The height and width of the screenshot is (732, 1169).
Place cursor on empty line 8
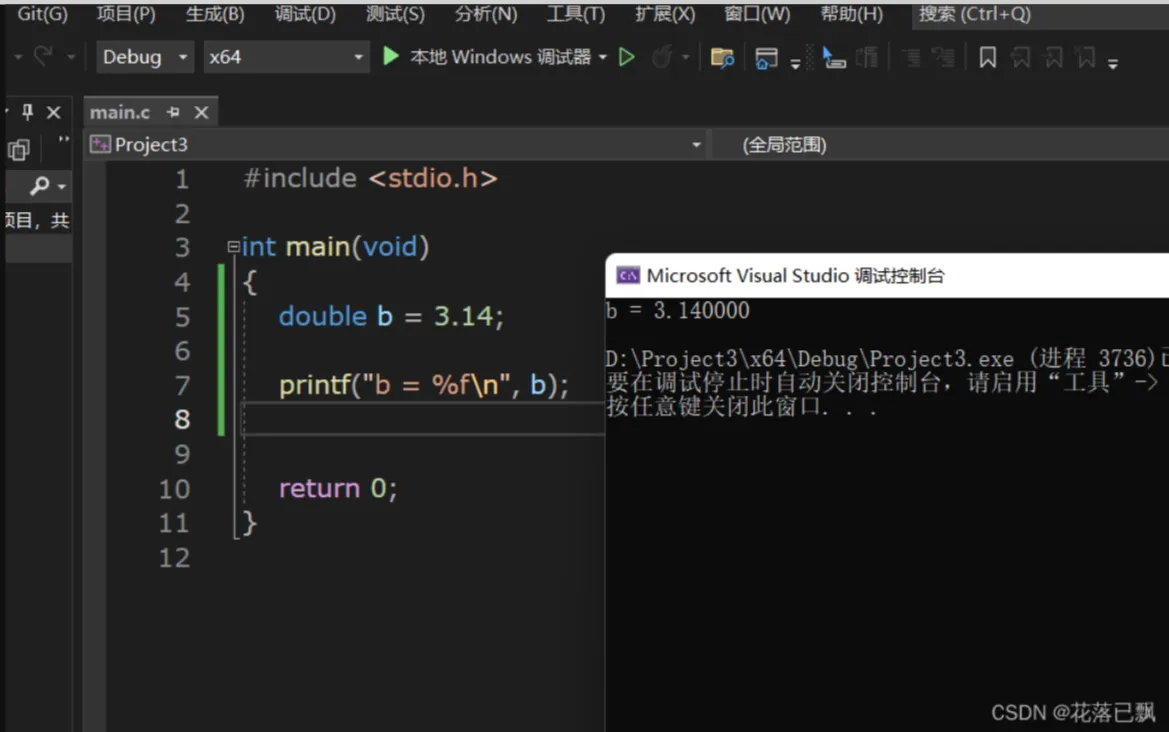point(422,419)
